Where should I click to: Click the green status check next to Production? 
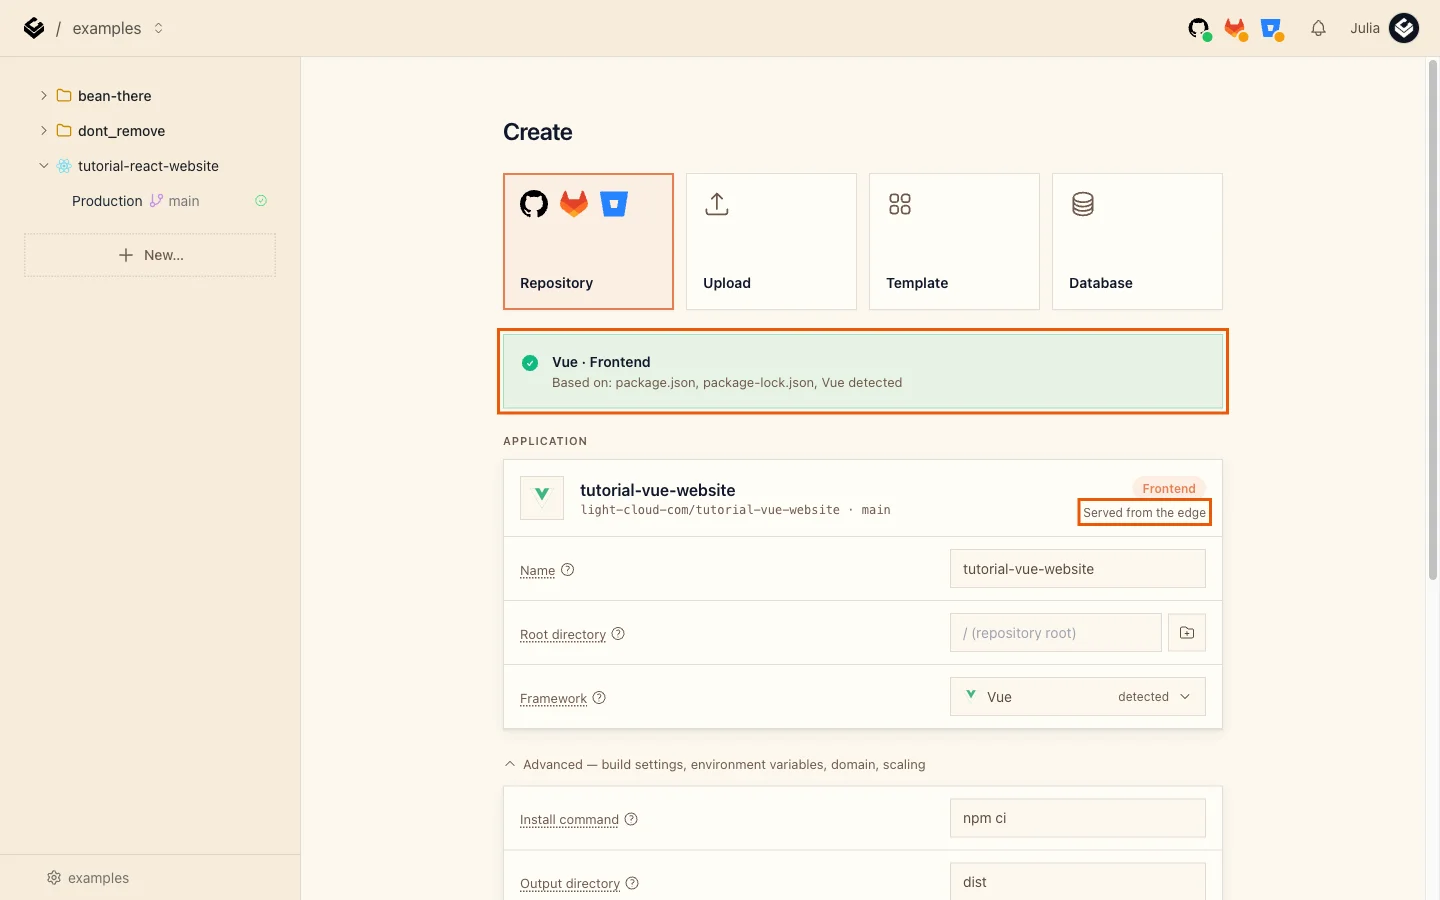coord(261,201)
